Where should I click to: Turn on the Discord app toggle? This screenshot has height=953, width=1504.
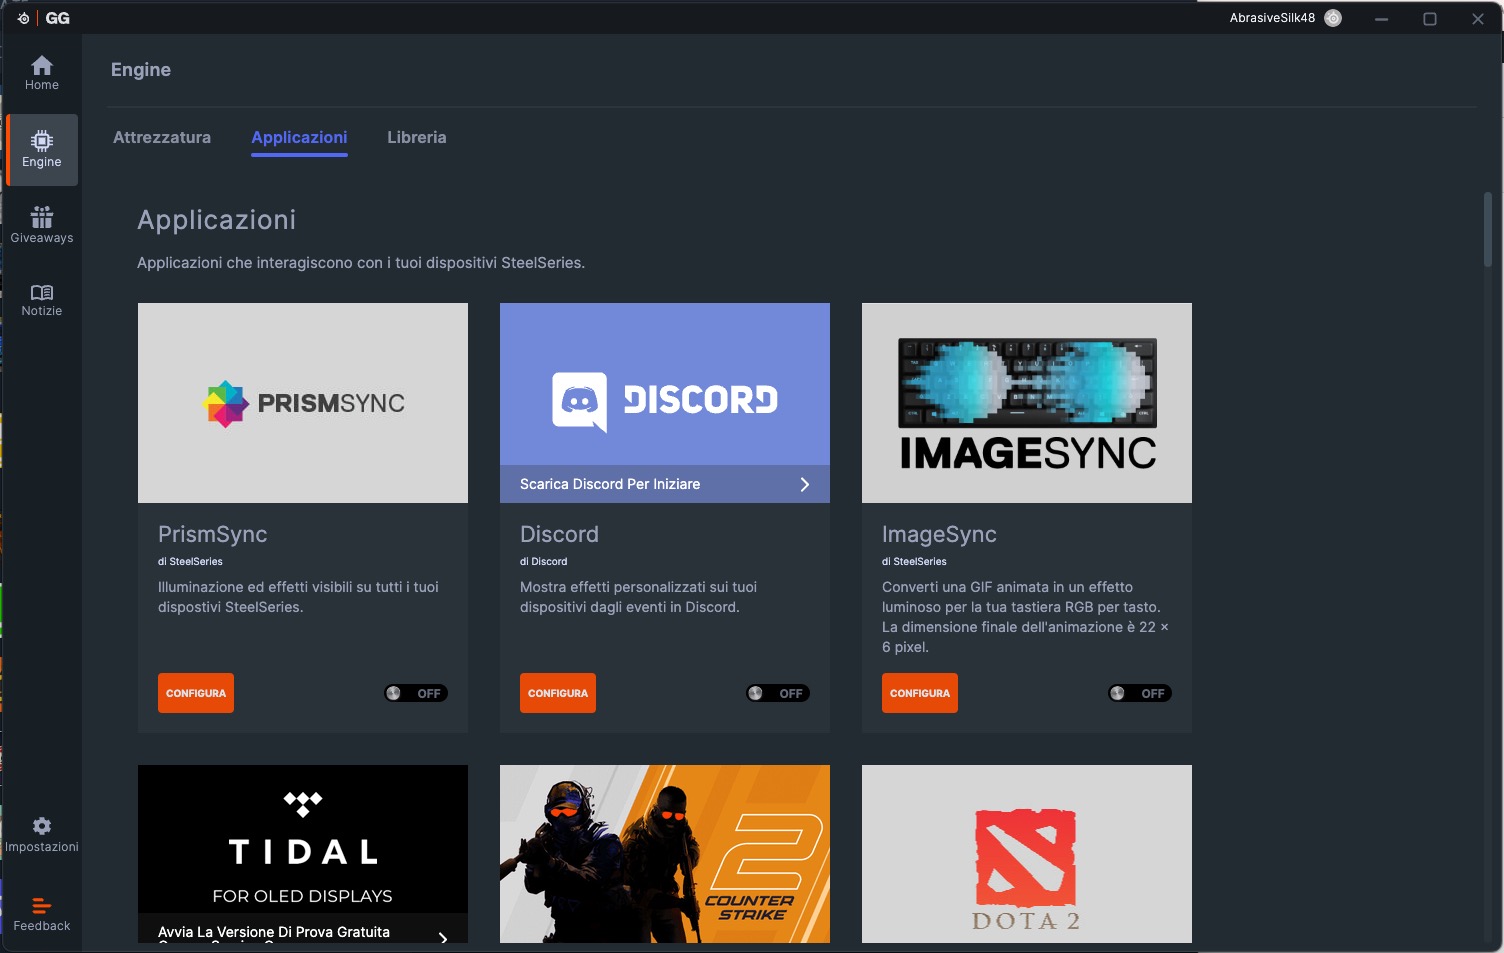tap(778, 693)
